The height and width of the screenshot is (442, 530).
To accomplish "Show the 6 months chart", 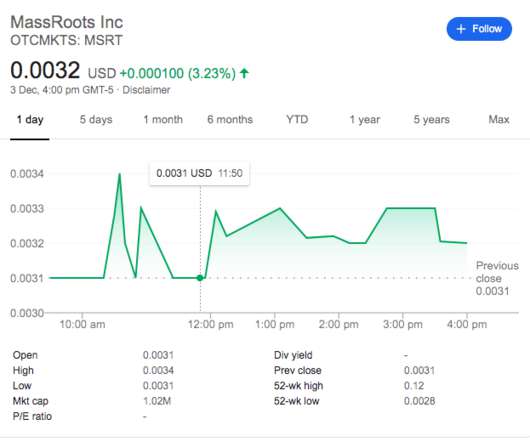I will pos(230,119).
